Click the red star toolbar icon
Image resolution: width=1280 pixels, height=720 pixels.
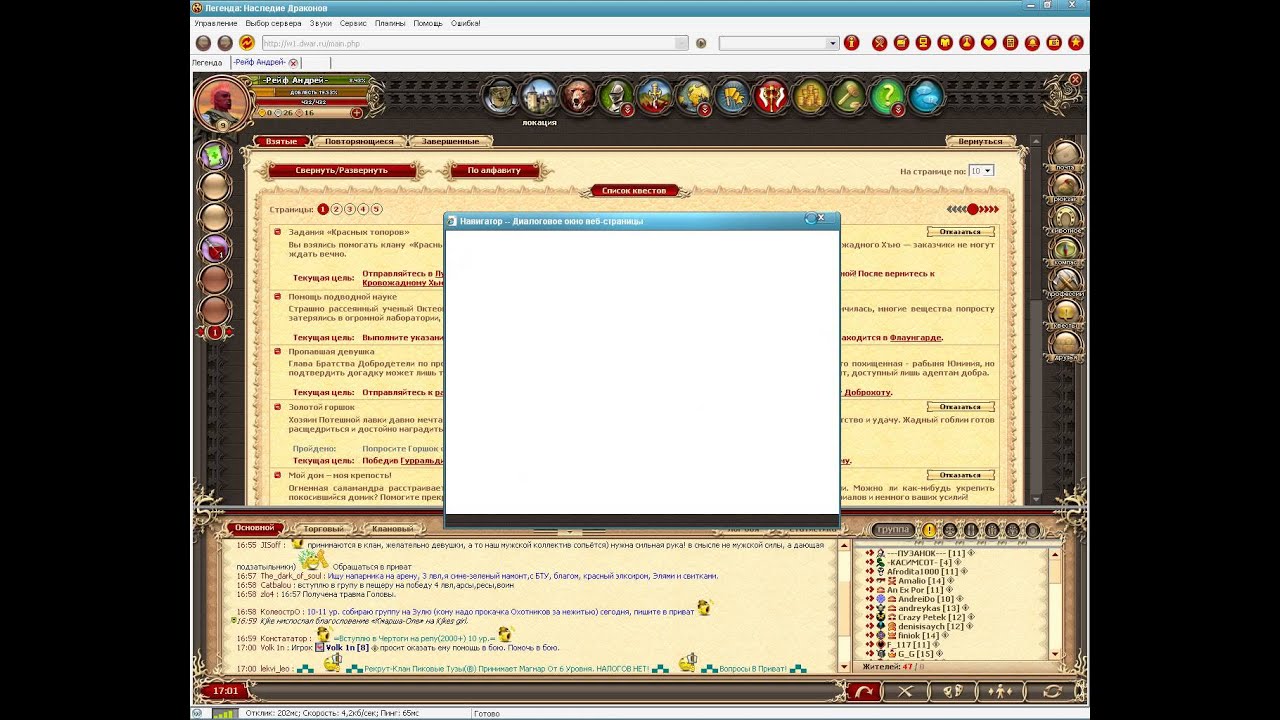tap(1076, 43)
